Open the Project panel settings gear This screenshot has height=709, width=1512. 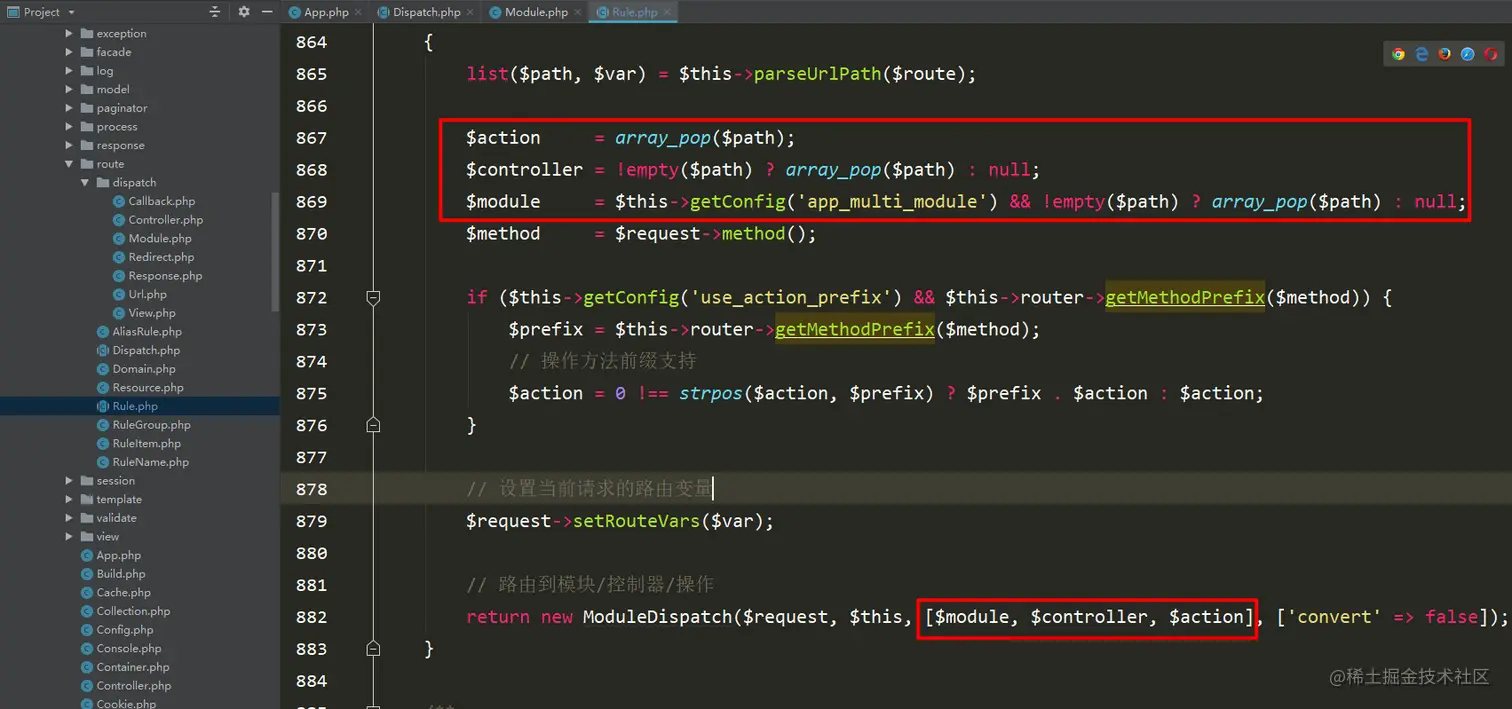pos(244,12)
